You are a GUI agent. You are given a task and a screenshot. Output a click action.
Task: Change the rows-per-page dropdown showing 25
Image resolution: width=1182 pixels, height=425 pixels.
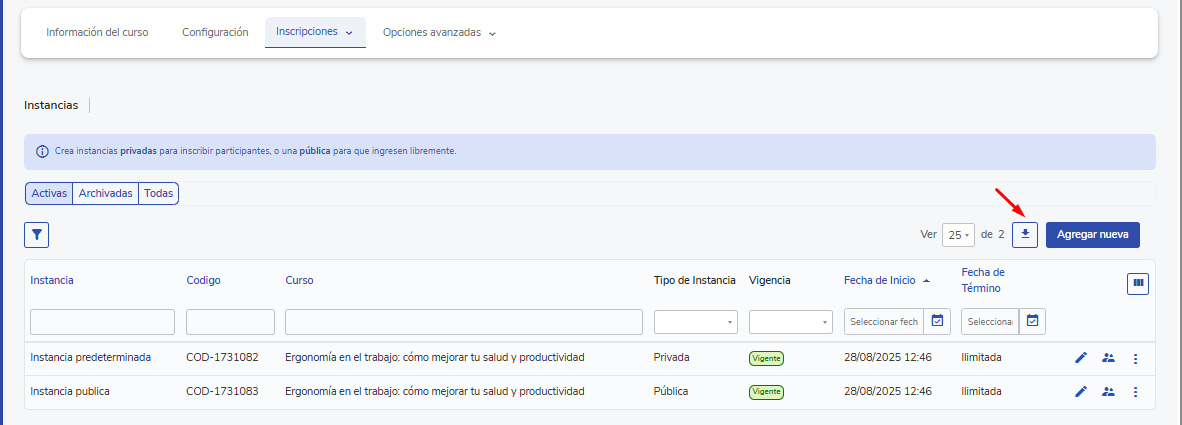958,235
